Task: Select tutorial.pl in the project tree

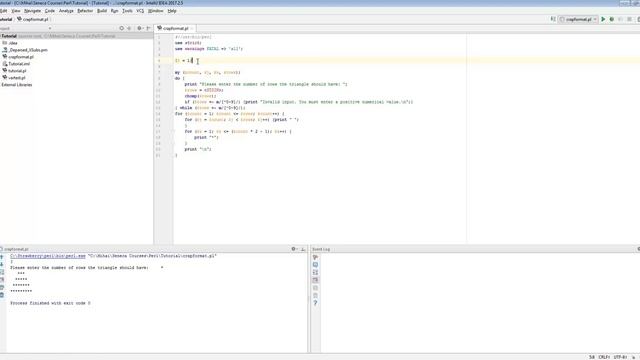Action: point(15,71)
